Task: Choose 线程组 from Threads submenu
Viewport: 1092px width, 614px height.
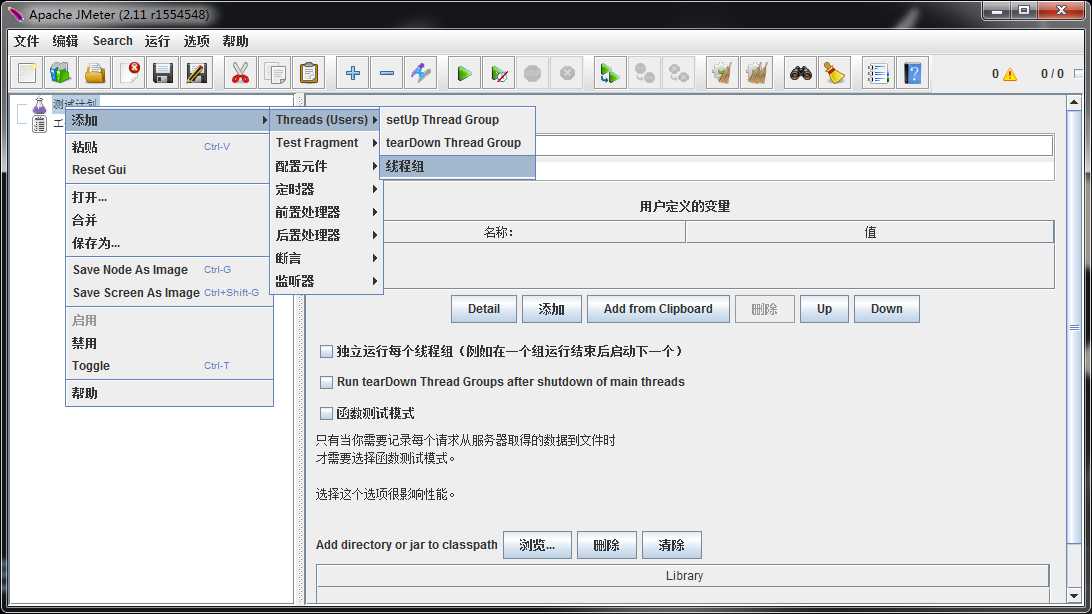Action: [x=458, y=166]
